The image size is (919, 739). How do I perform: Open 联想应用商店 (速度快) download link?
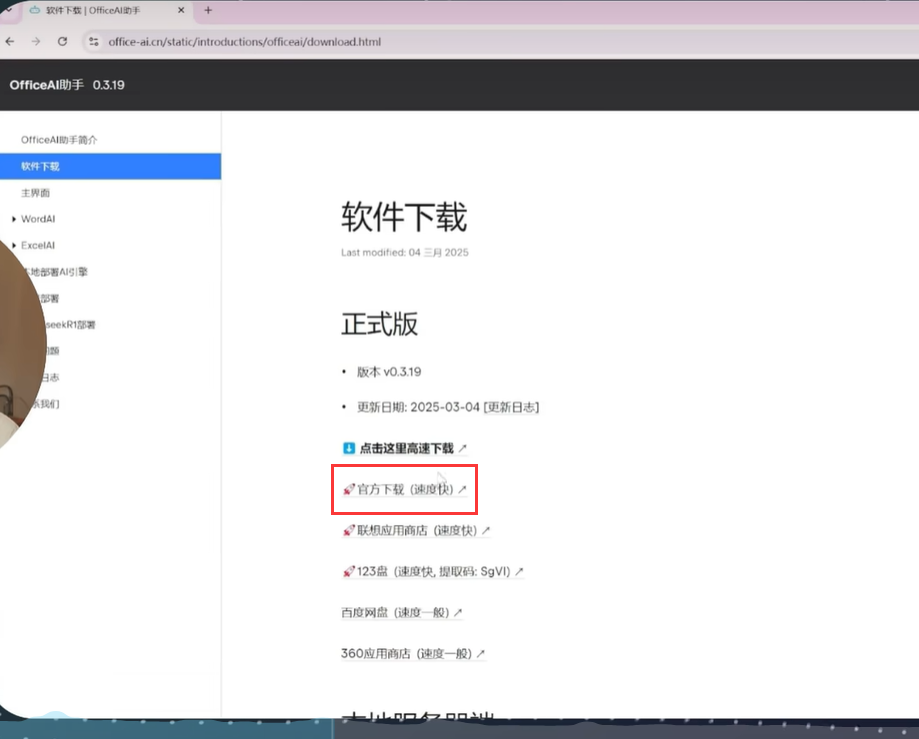click(x=416, y=530)
